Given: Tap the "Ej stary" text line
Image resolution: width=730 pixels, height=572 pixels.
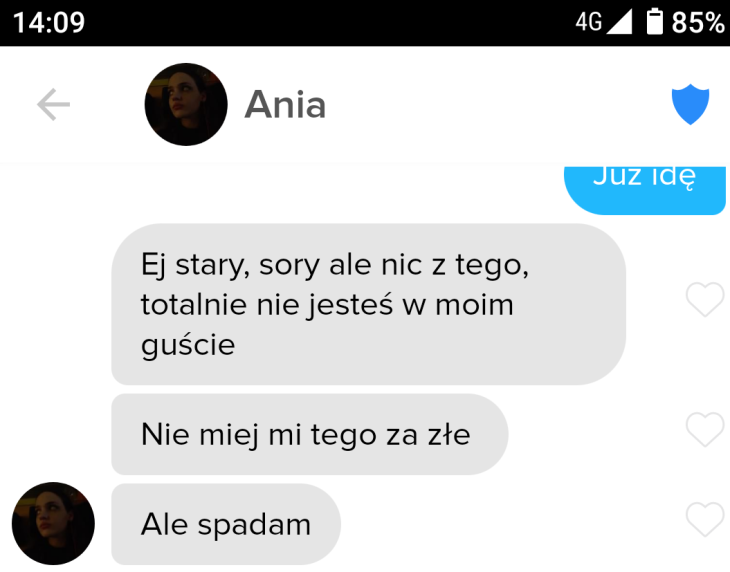Looking at the screenshot, I should pos(335,265).
